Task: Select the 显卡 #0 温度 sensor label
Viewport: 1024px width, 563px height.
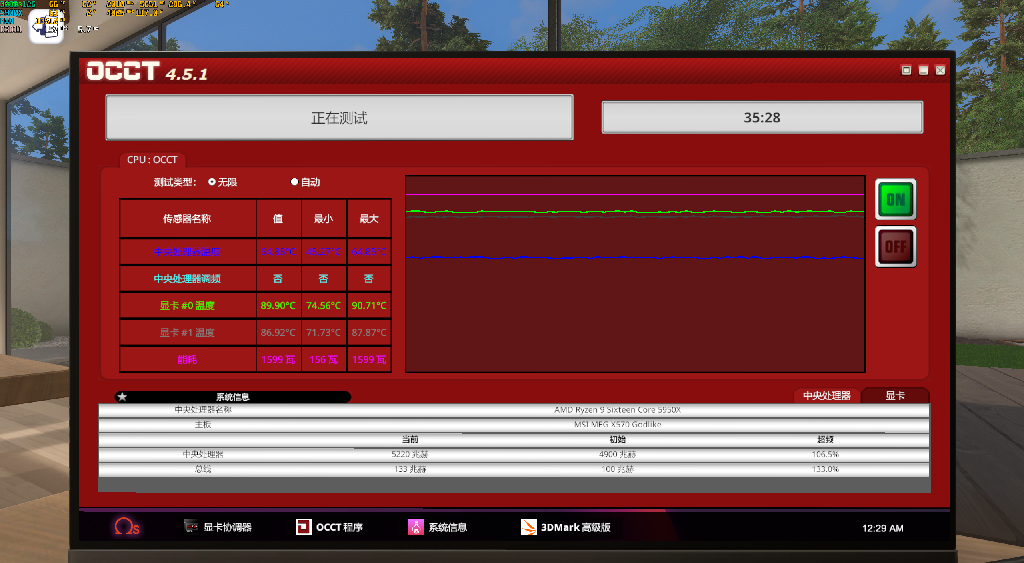Action: [187, 305]
